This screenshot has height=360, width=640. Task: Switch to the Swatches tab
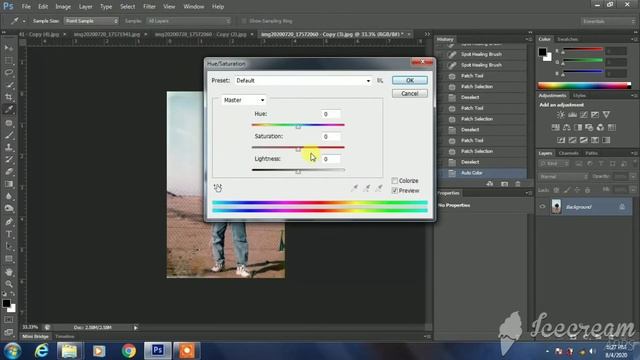pyautogui.click(x=567, y=39)
